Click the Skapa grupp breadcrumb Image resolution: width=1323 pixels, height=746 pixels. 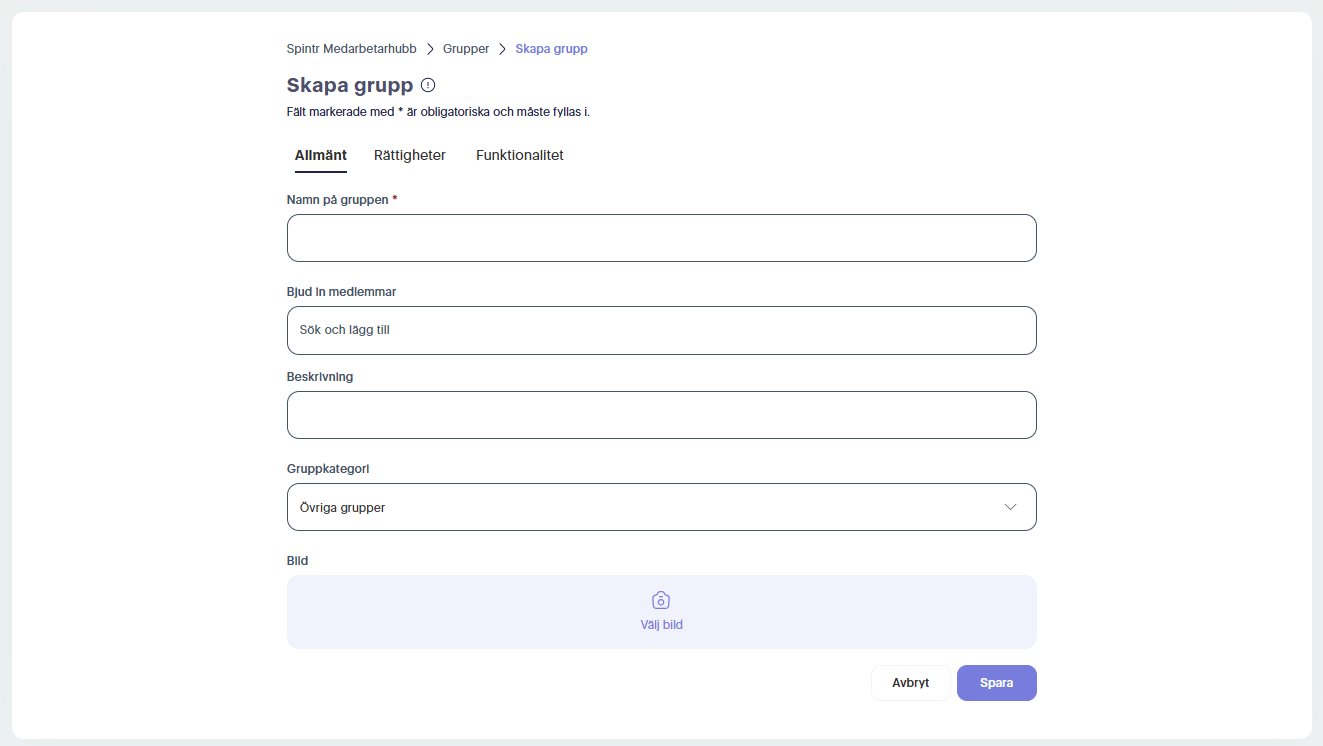point(552,48)
